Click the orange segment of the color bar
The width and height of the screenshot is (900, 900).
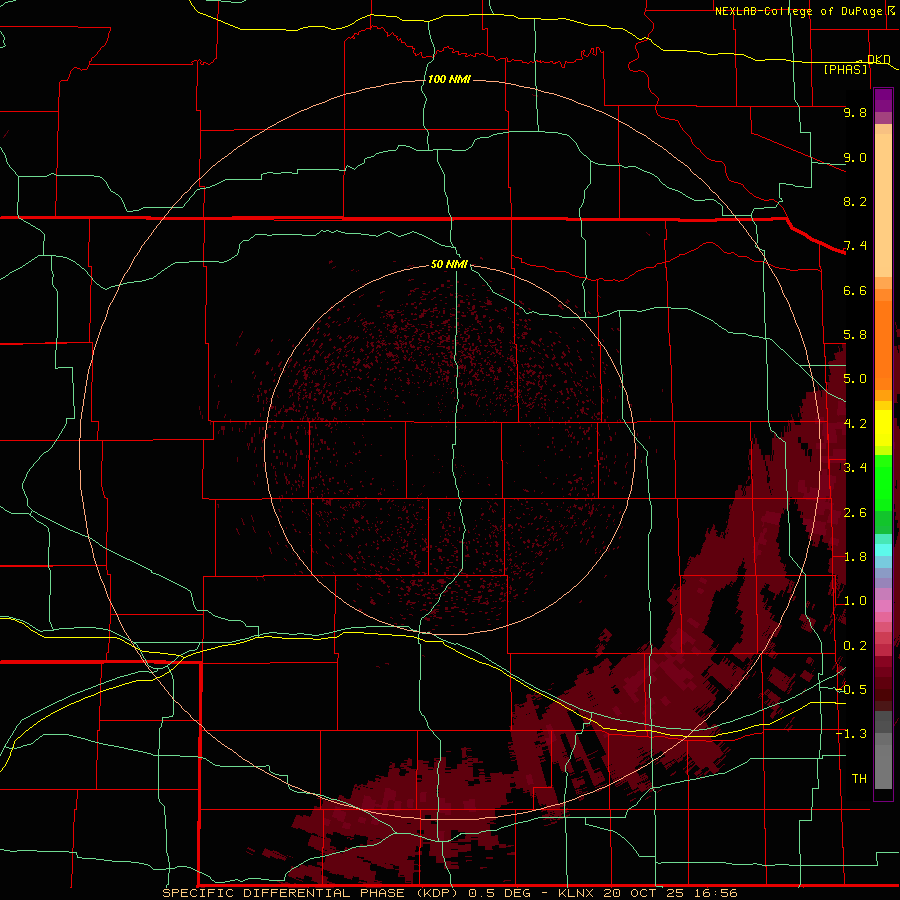[x=883, y=345]
